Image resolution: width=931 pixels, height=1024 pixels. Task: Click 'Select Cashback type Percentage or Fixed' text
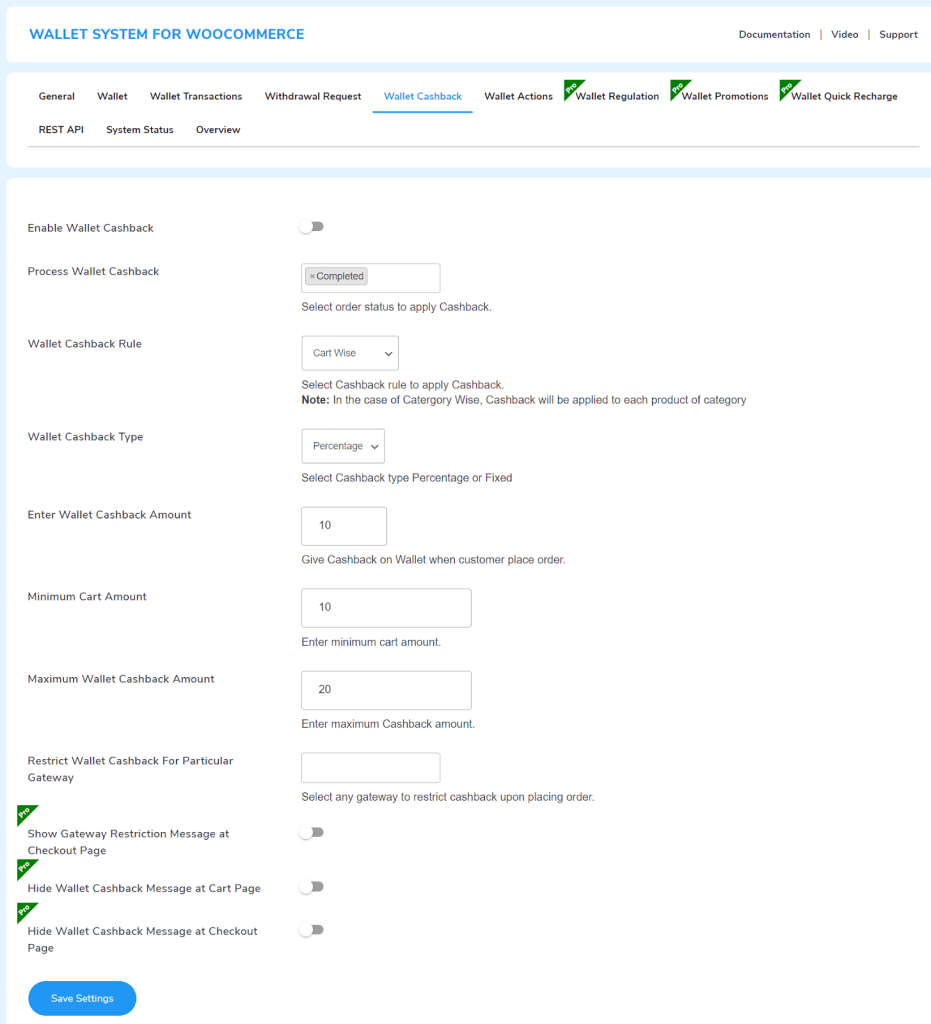pos(407,478)
